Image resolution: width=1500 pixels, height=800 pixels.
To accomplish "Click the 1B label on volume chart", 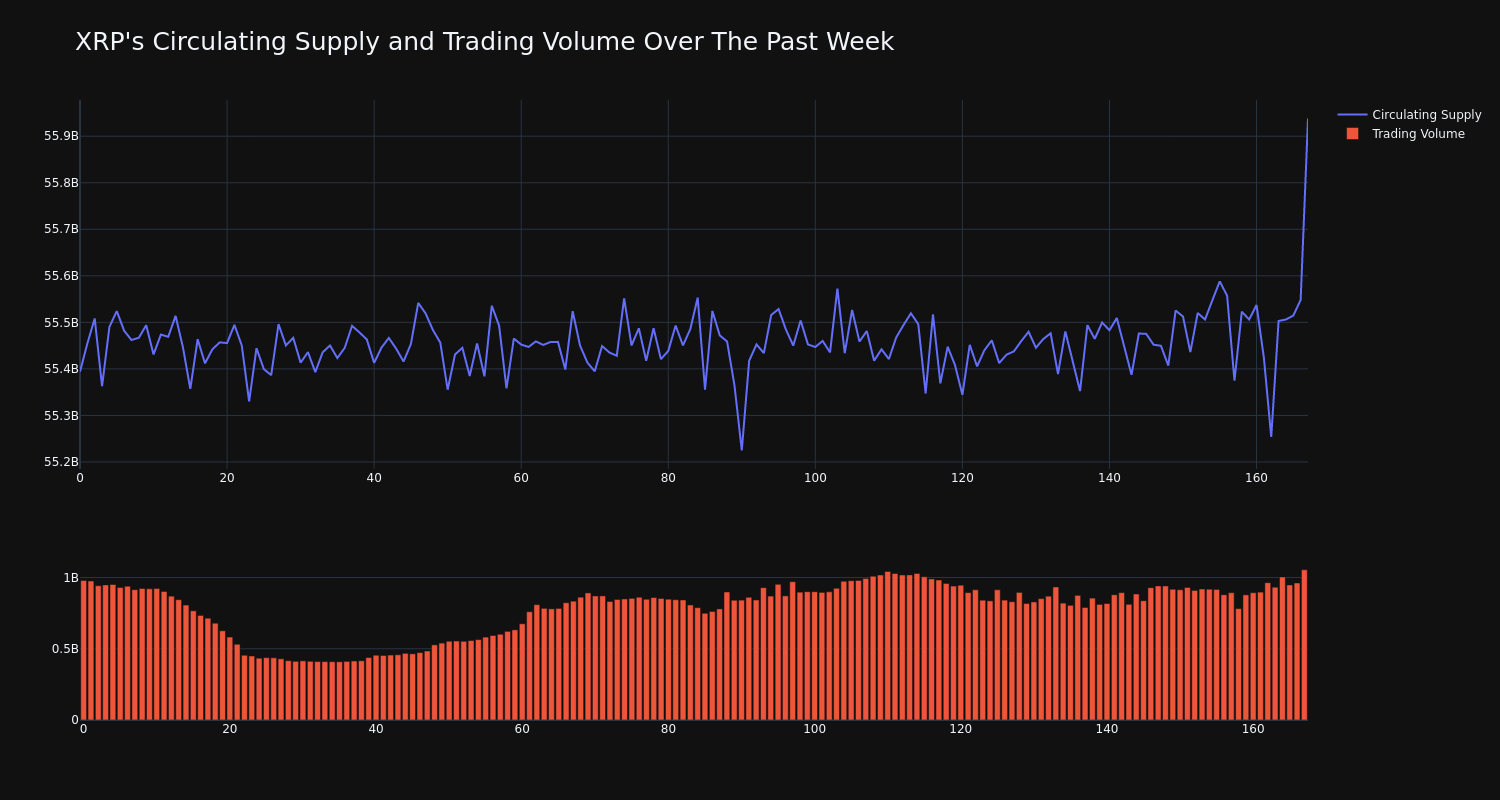I will click(71, 578).
